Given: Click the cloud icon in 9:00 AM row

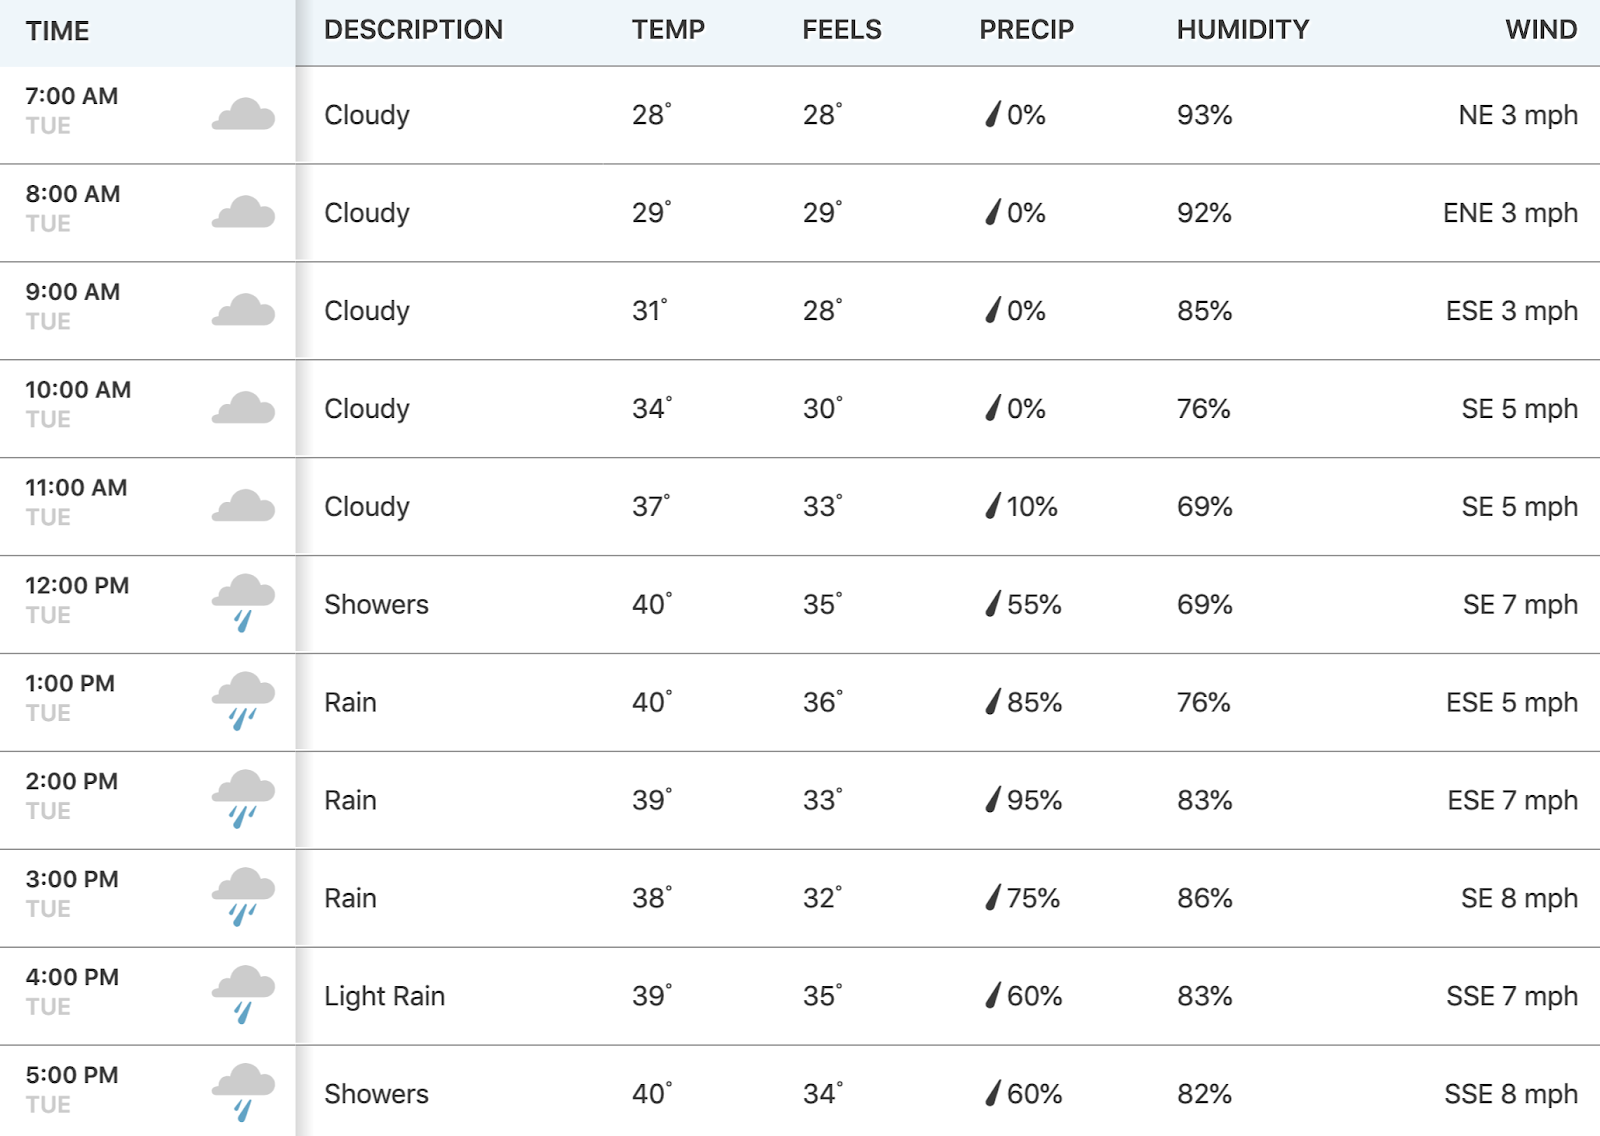Looking at the screenshot, I should tap(243, 311).
